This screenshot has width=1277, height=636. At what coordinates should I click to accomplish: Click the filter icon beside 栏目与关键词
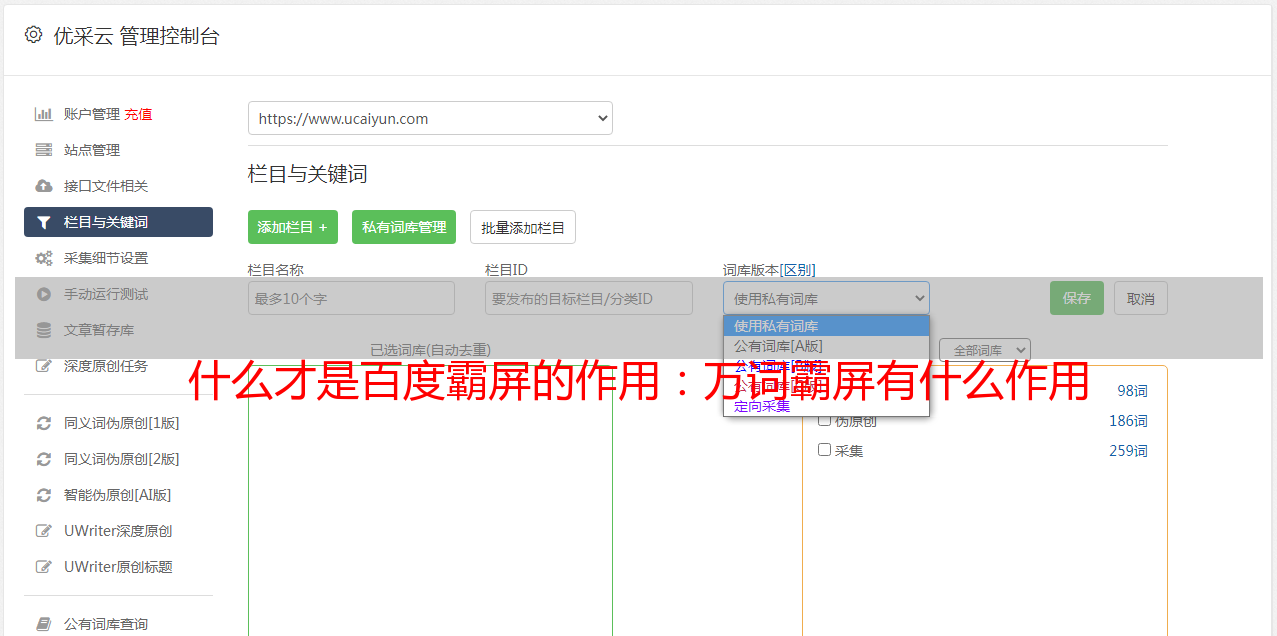click(x=43, y=222)
